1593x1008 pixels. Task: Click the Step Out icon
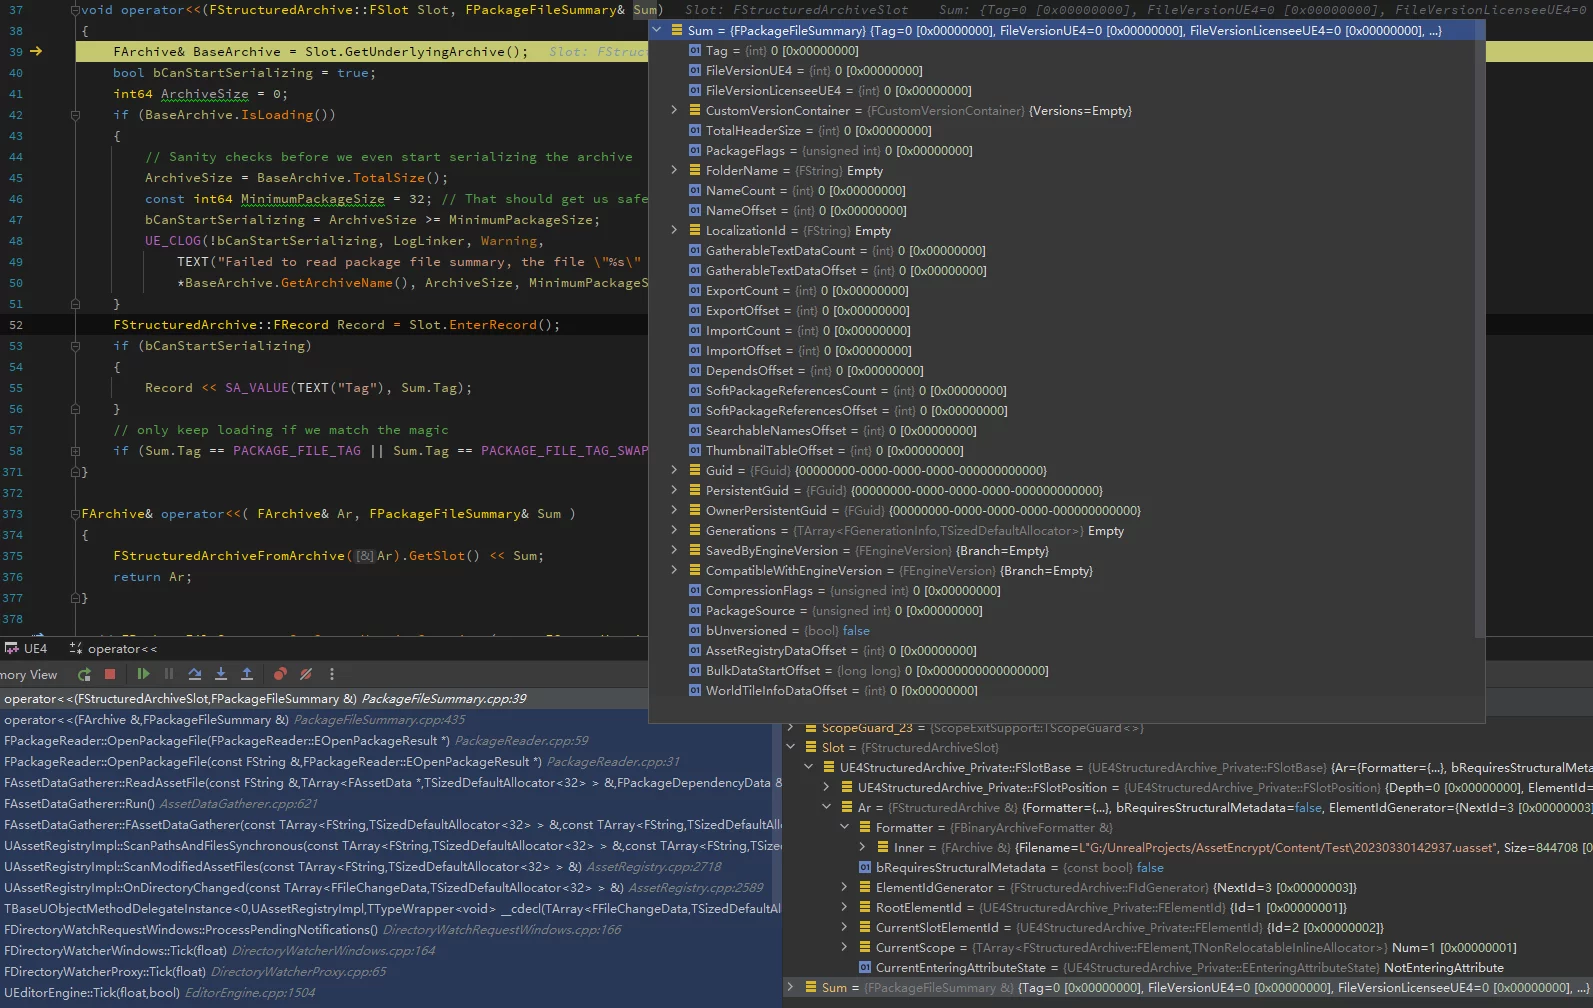(247, 675)
